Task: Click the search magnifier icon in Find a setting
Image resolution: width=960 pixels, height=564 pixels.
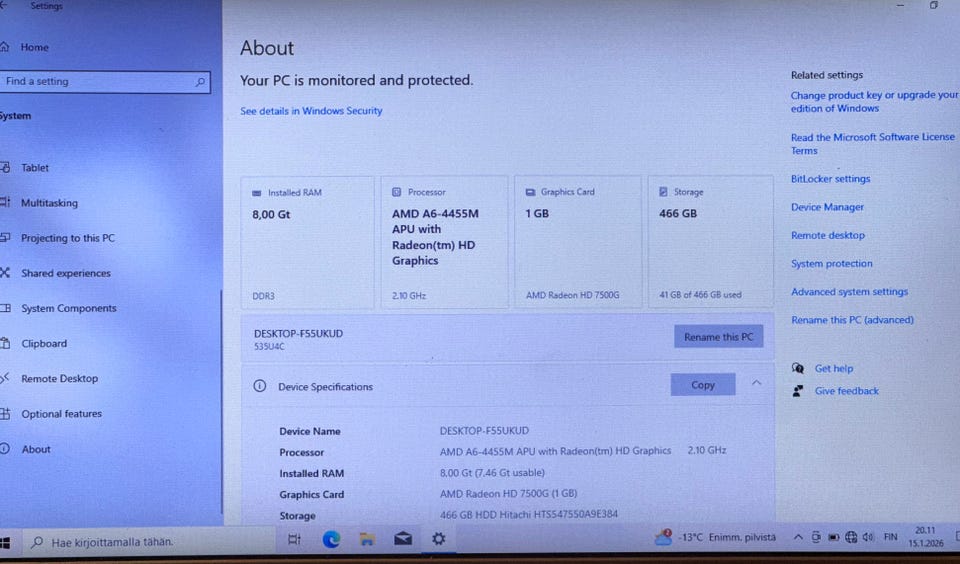Action: point(200,82)
